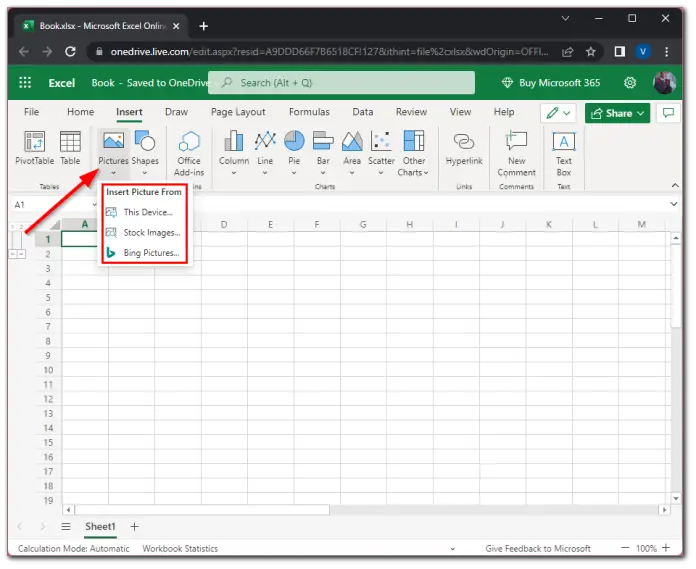Screen dimensions: 696x569
Task: Switch to the Data tab
Action: pos(363,112)
